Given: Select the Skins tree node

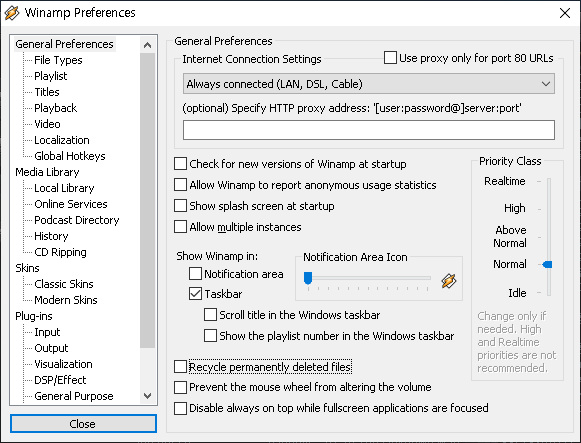Looking at the screenshot, I should pos(27,268).
